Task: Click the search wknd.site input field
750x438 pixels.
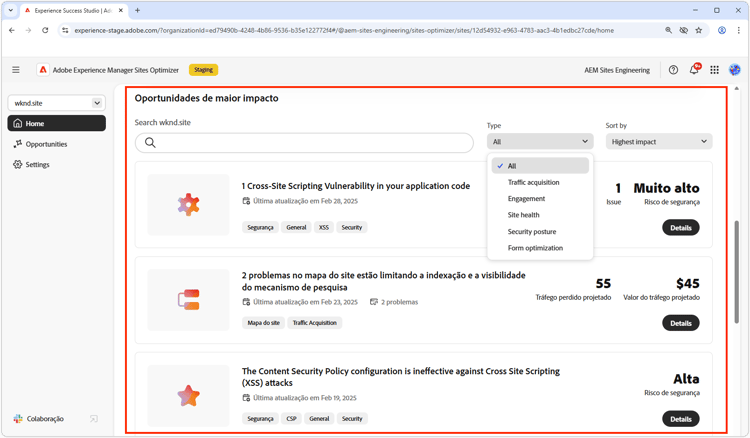Action: [304, 142]
